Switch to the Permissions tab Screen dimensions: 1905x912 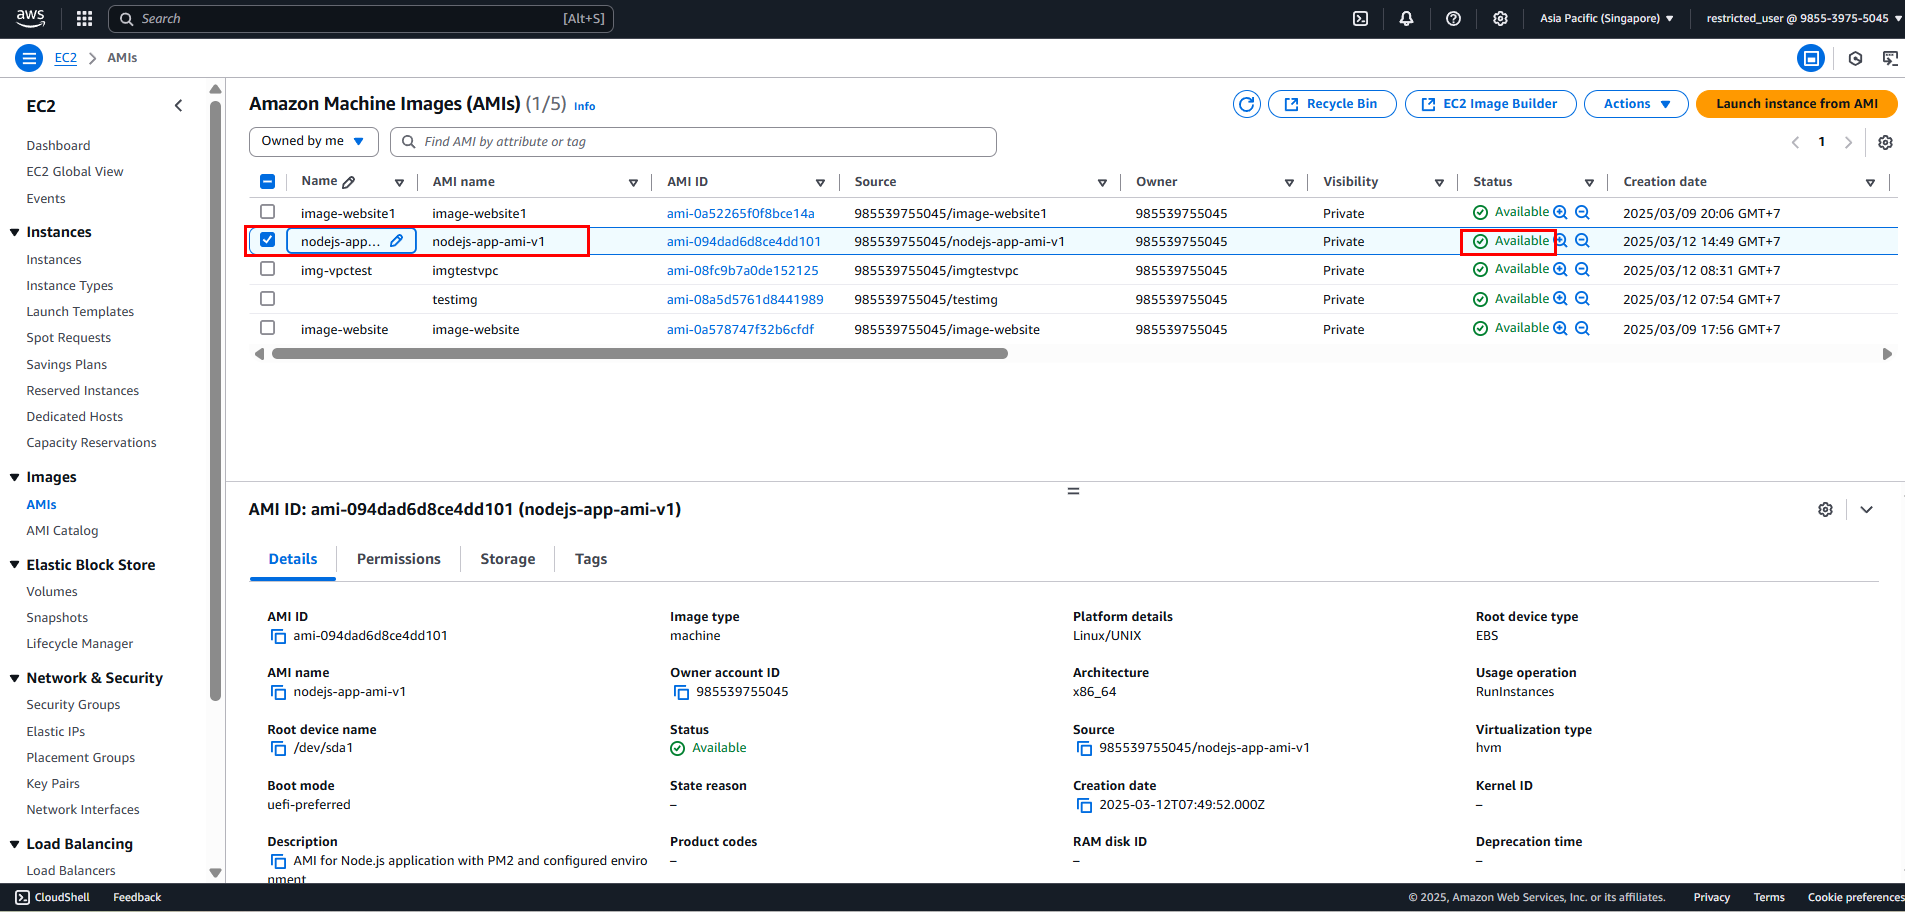398,559
